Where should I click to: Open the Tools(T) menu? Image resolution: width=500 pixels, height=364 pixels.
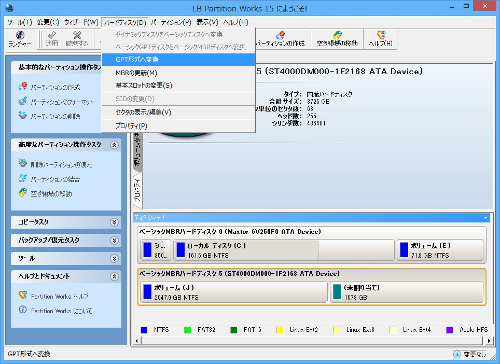(20, 22)
